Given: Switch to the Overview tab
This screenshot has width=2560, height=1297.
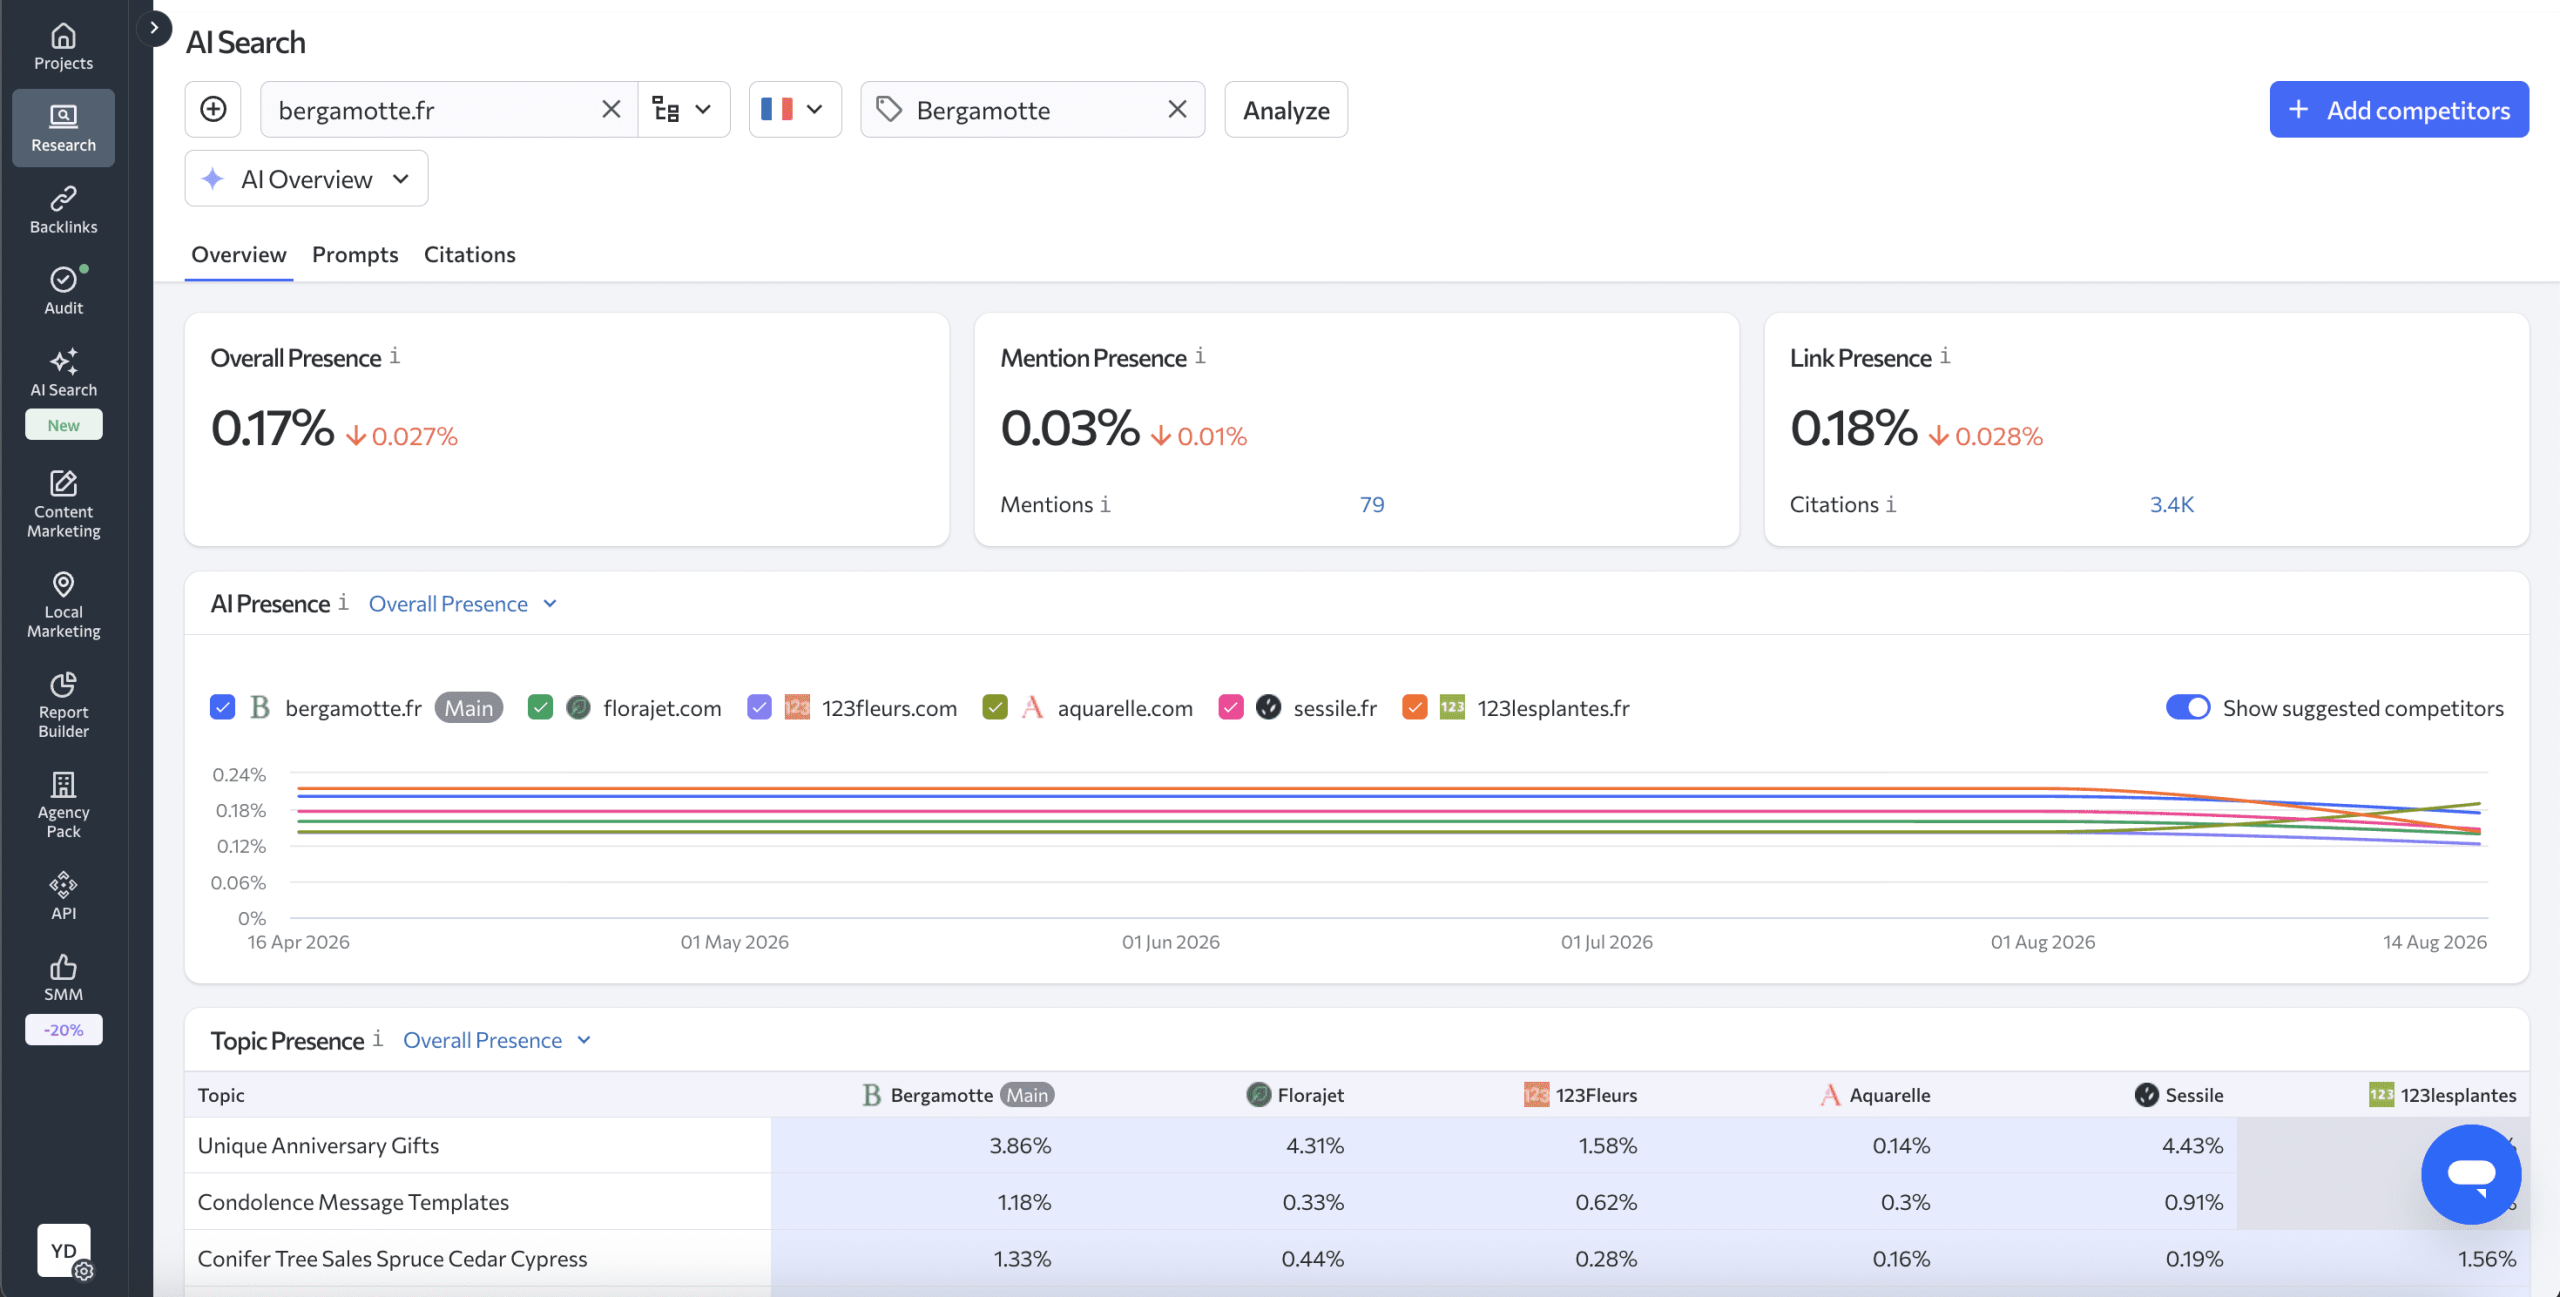Looking at the screenshot, I should tap(238, 255).
